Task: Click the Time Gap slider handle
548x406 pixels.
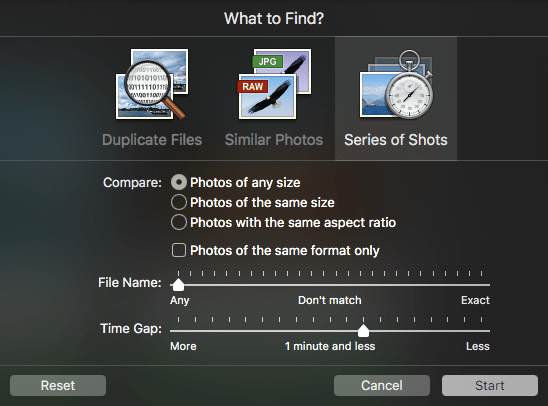Action: [363, 331]
